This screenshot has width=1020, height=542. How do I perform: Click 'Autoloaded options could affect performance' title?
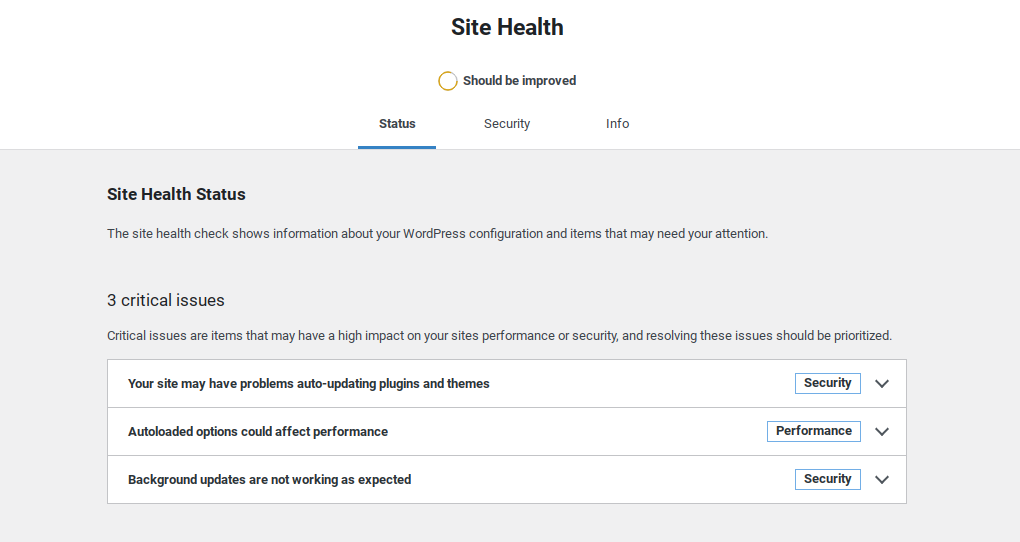(x=258, y=432)
